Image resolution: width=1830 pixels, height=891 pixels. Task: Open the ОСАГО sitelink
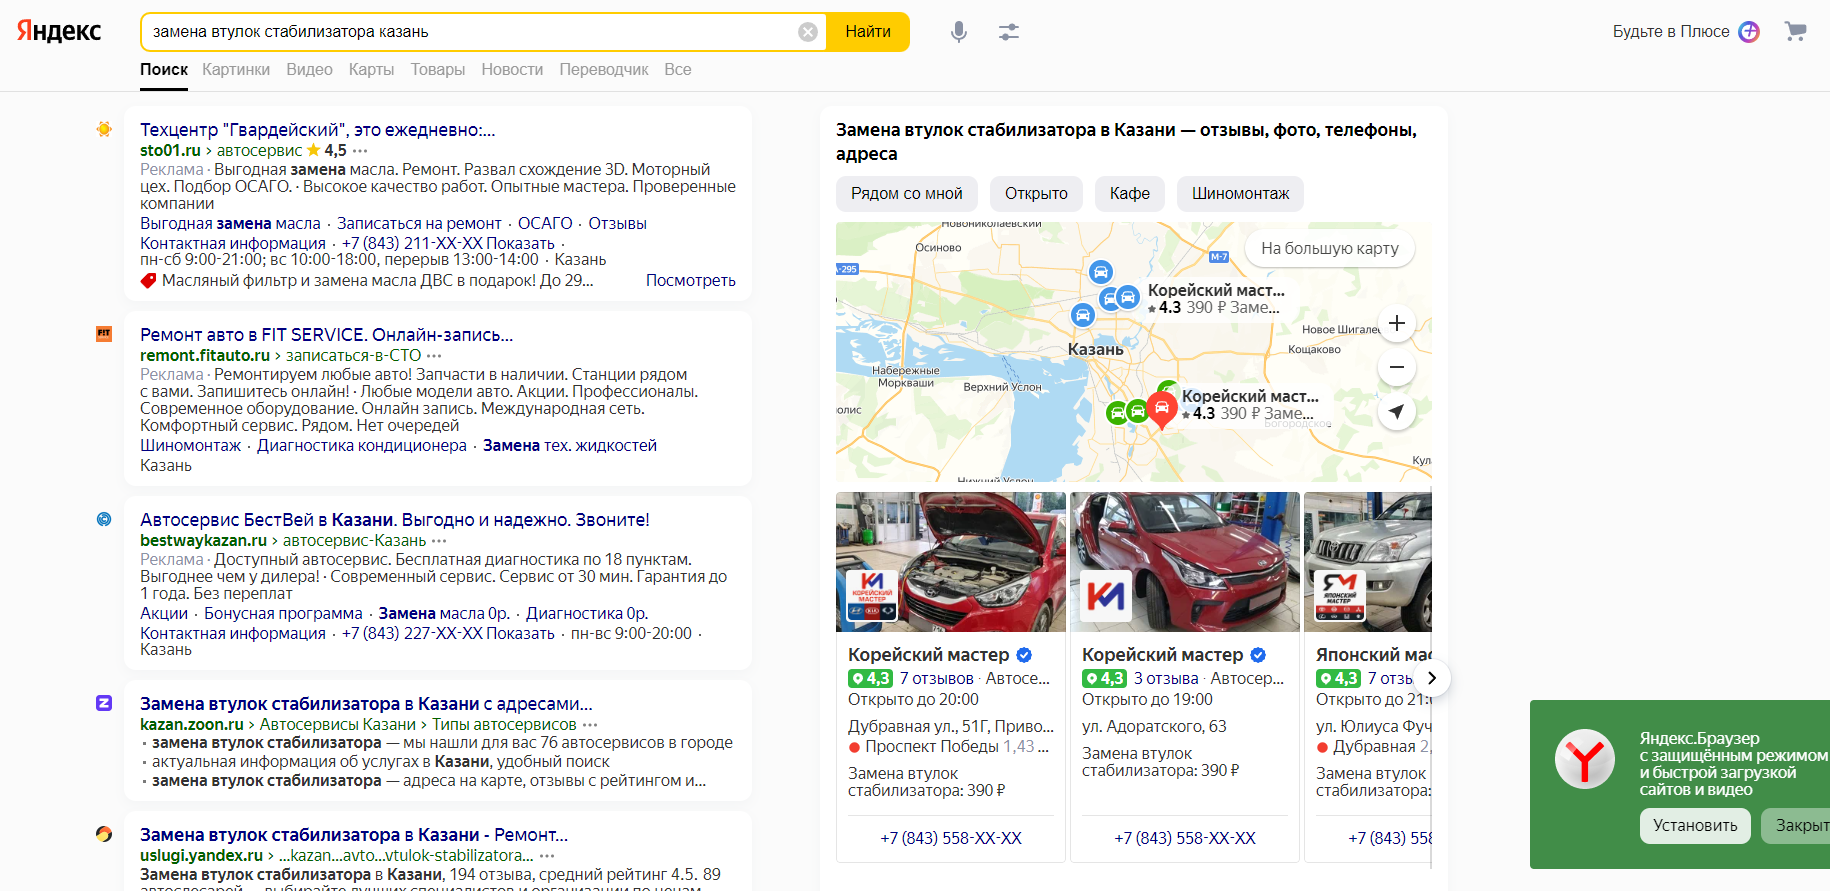(545, 224)
